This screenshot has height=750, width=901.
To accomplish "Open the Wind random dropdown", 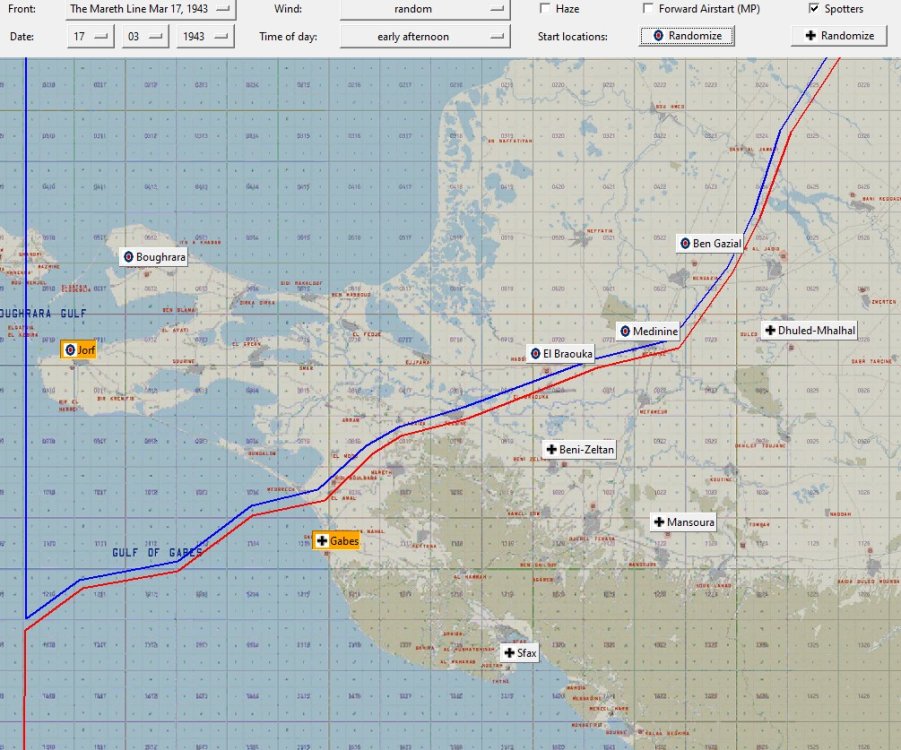I will [425, 9].
